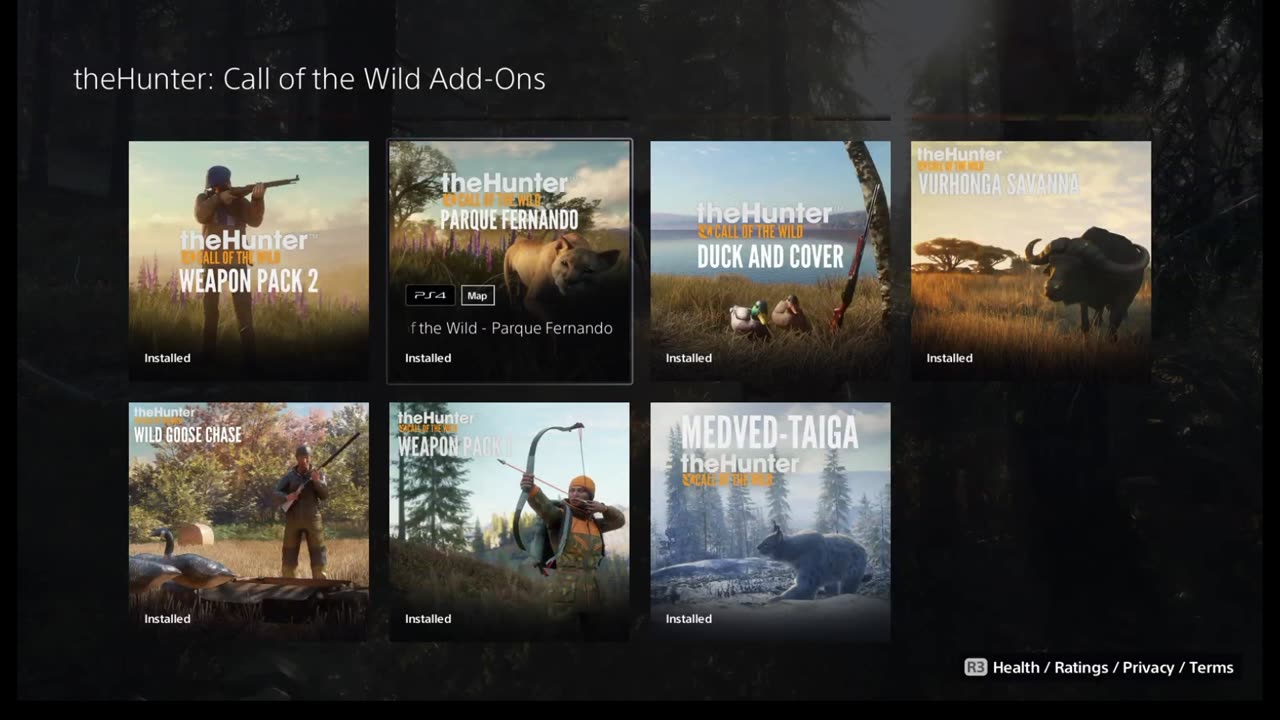The image size is (1280, 720).
Task: Click the Map tag on Parque Fernando
Action: coord(478,296)
